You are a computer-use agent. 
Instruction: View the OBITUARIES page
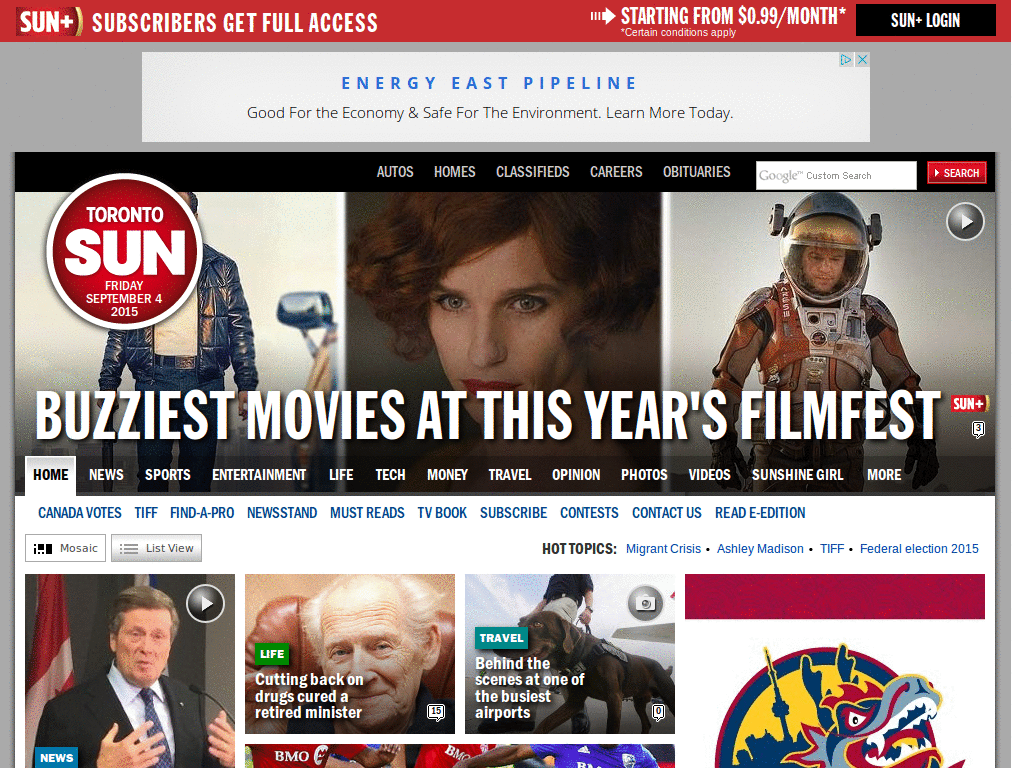pyautogui.click(x=697, y=172)
